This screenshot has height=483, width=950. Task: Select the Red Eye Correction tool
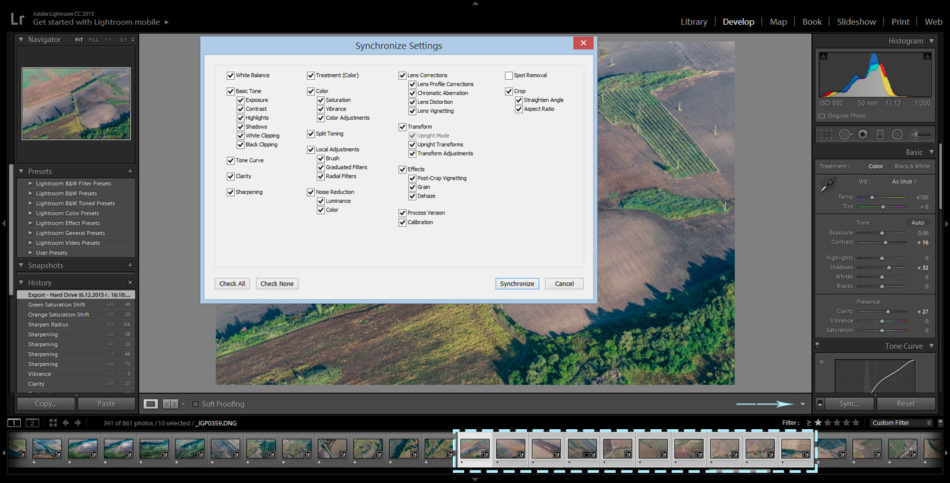(x=863, y=133)
